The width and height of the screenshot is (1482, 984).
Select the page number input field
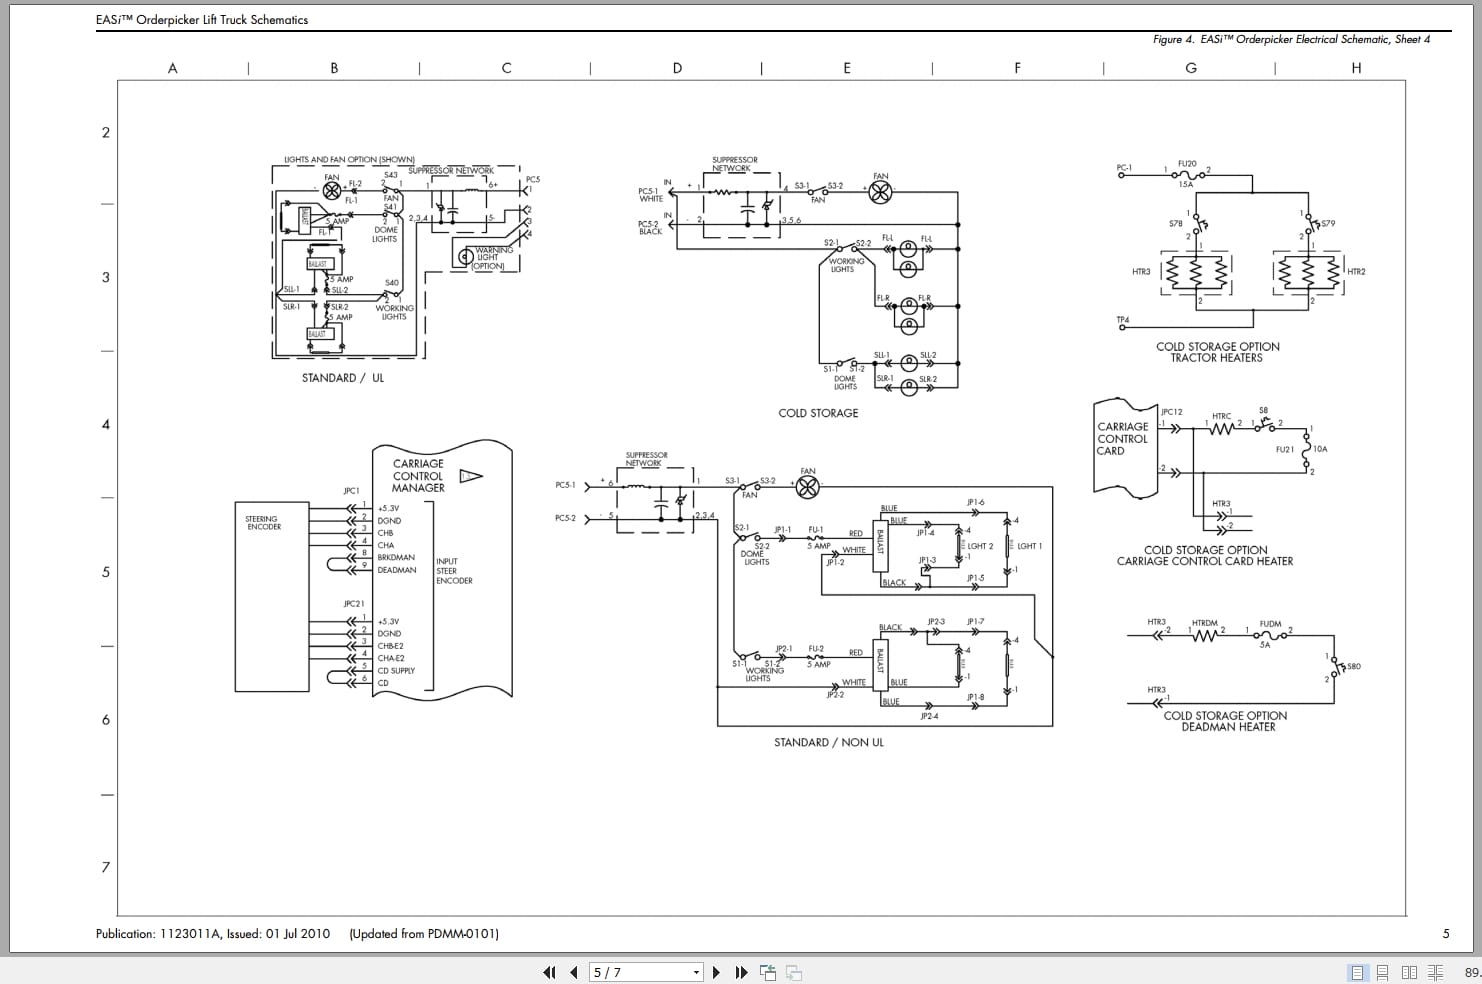pyautogui.click(x=620, y=971)
